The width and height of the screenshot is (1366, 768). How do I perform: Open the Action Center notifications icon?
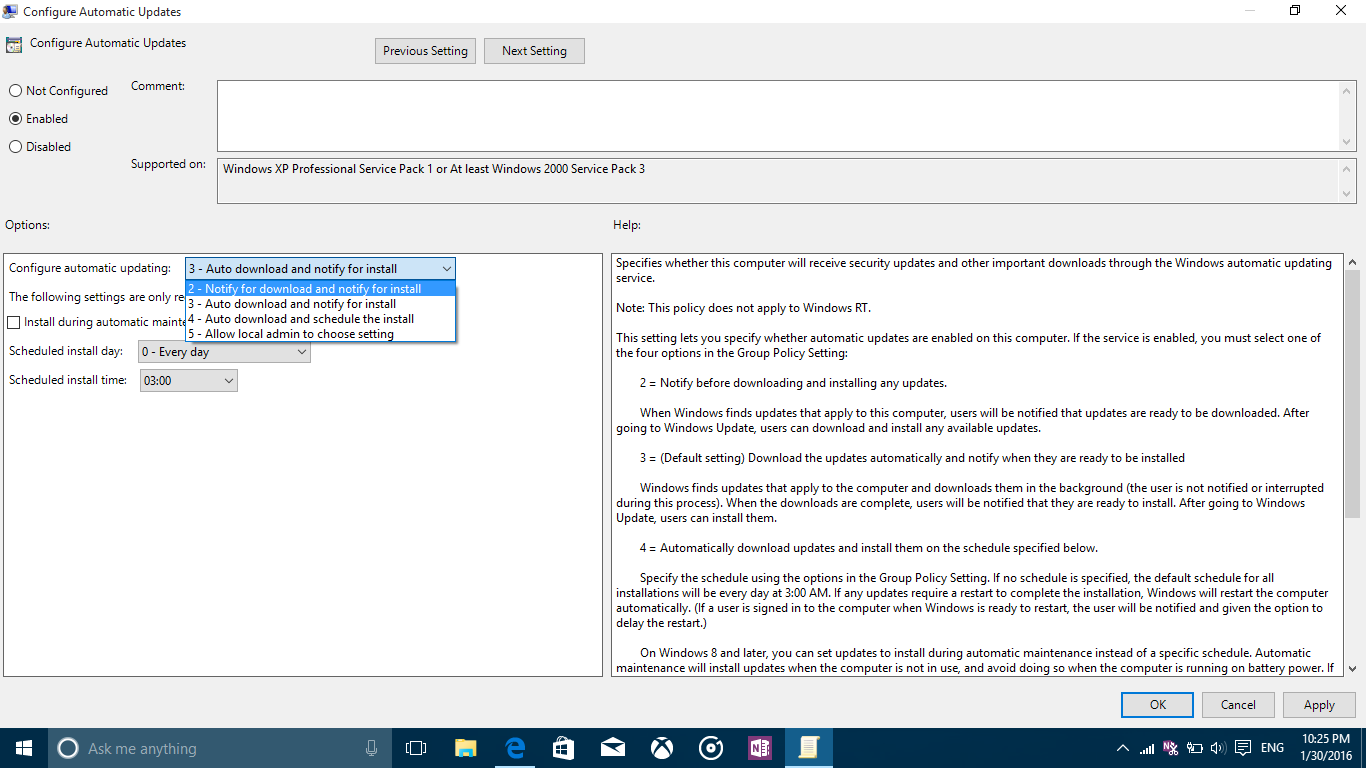pos(1243,748)
